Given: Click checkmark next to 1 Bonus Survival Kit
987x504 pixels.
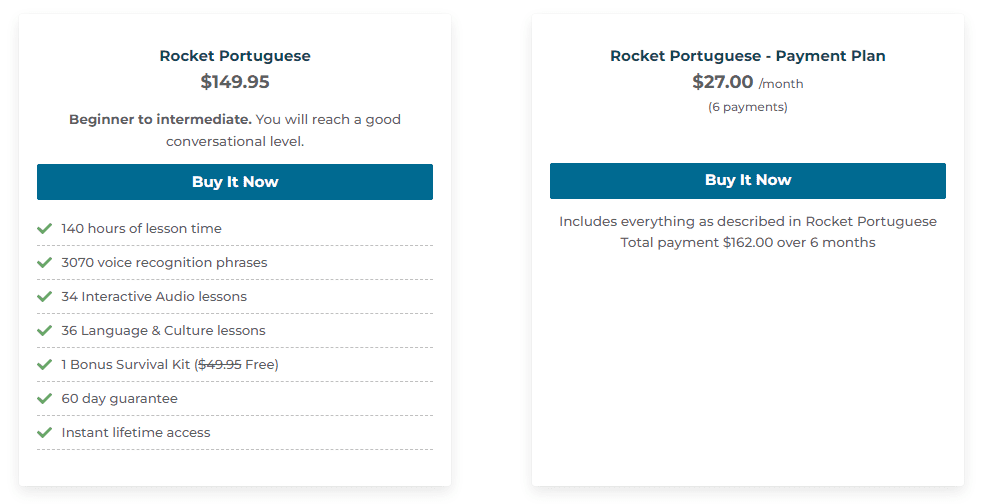Looking at the screenshot, I should 44,365.
